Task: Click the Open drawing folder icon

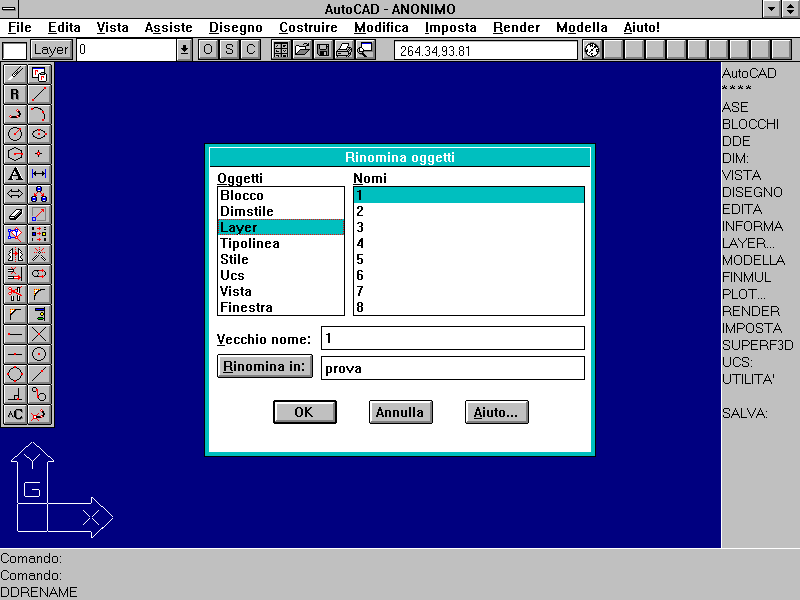Action: [302, 49]
